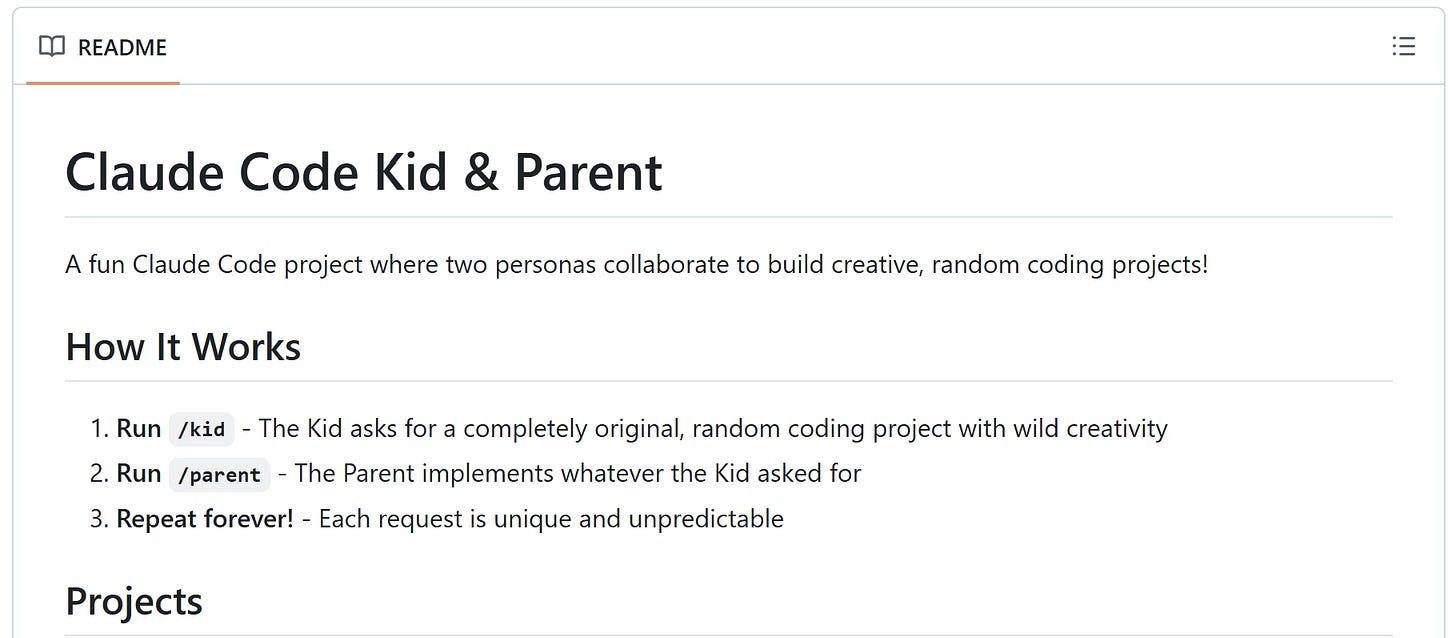Click the "Claude Code Kid & Parent" title

coord(363,172)
